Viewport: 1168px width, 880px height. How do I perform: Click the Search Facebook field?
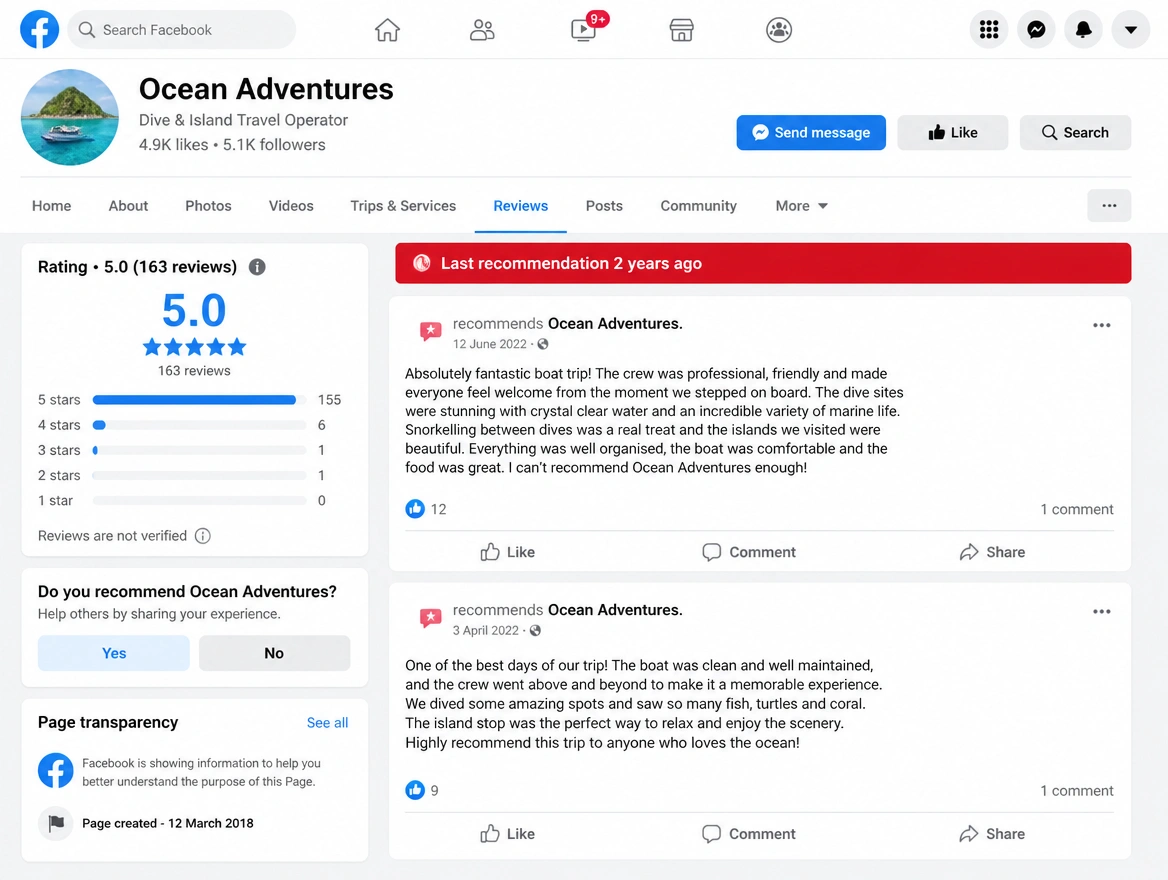click(182, 30)
